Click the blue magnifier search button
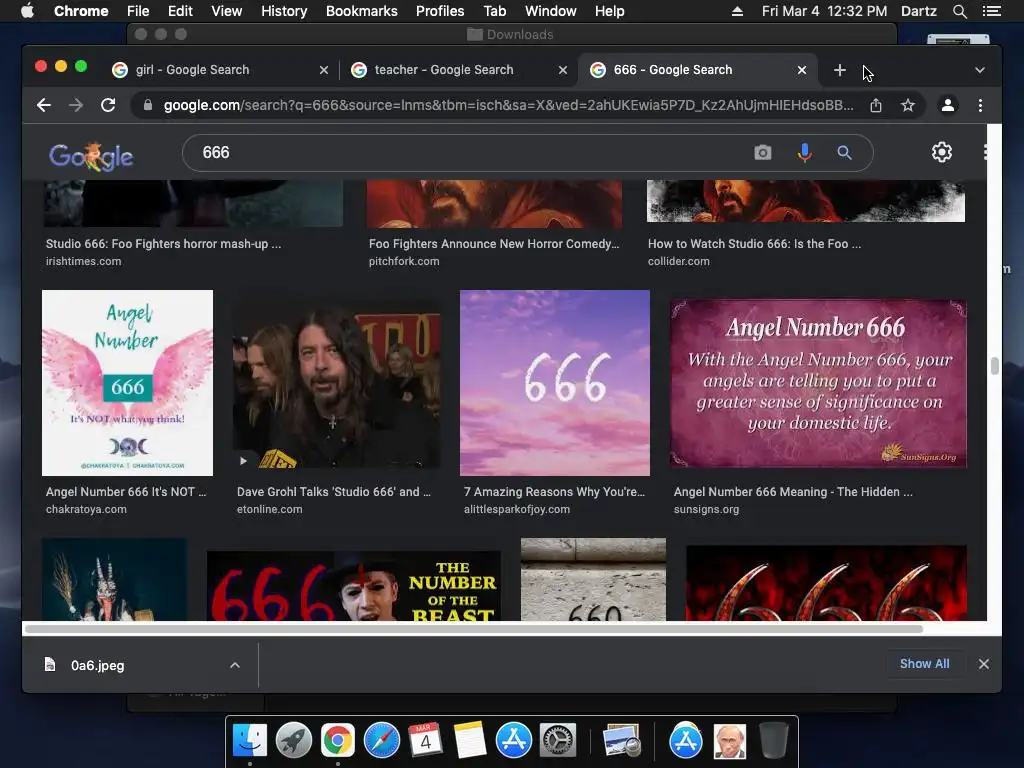Screen dimensions: 1024x768 point(844,153)
